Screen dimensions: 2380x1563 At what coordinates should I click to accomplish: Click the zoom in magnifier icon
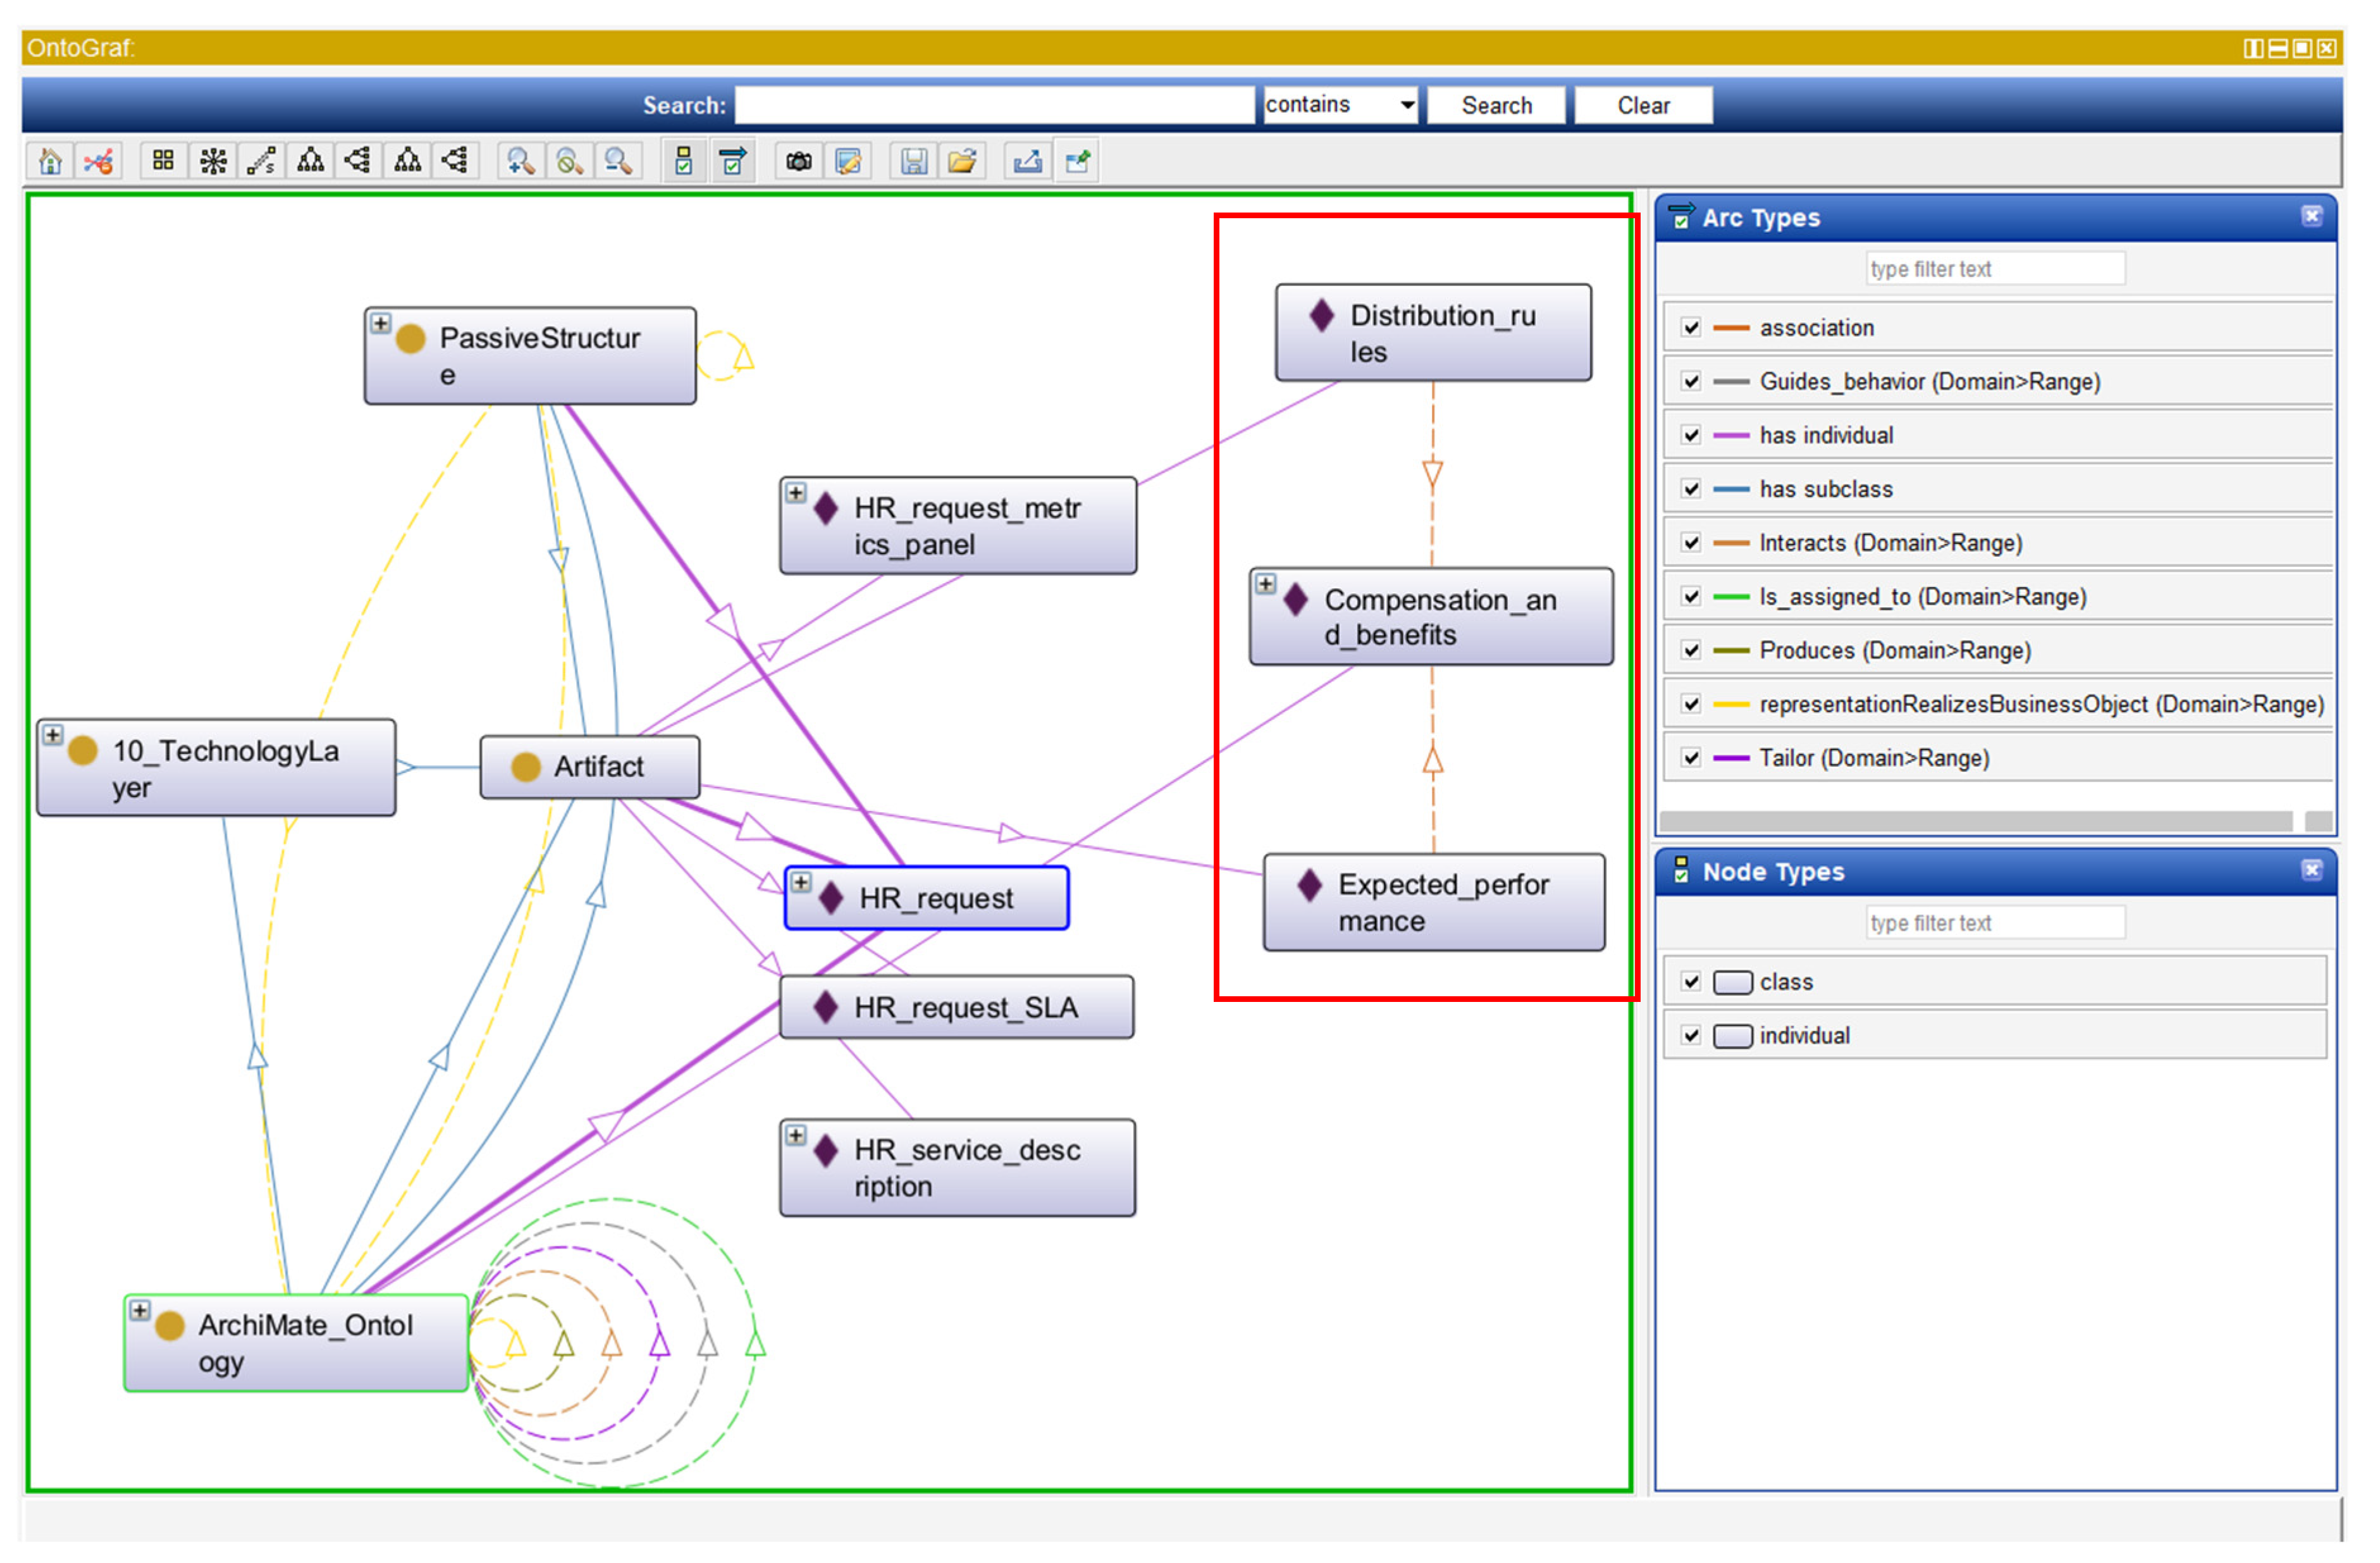point(521,162)
